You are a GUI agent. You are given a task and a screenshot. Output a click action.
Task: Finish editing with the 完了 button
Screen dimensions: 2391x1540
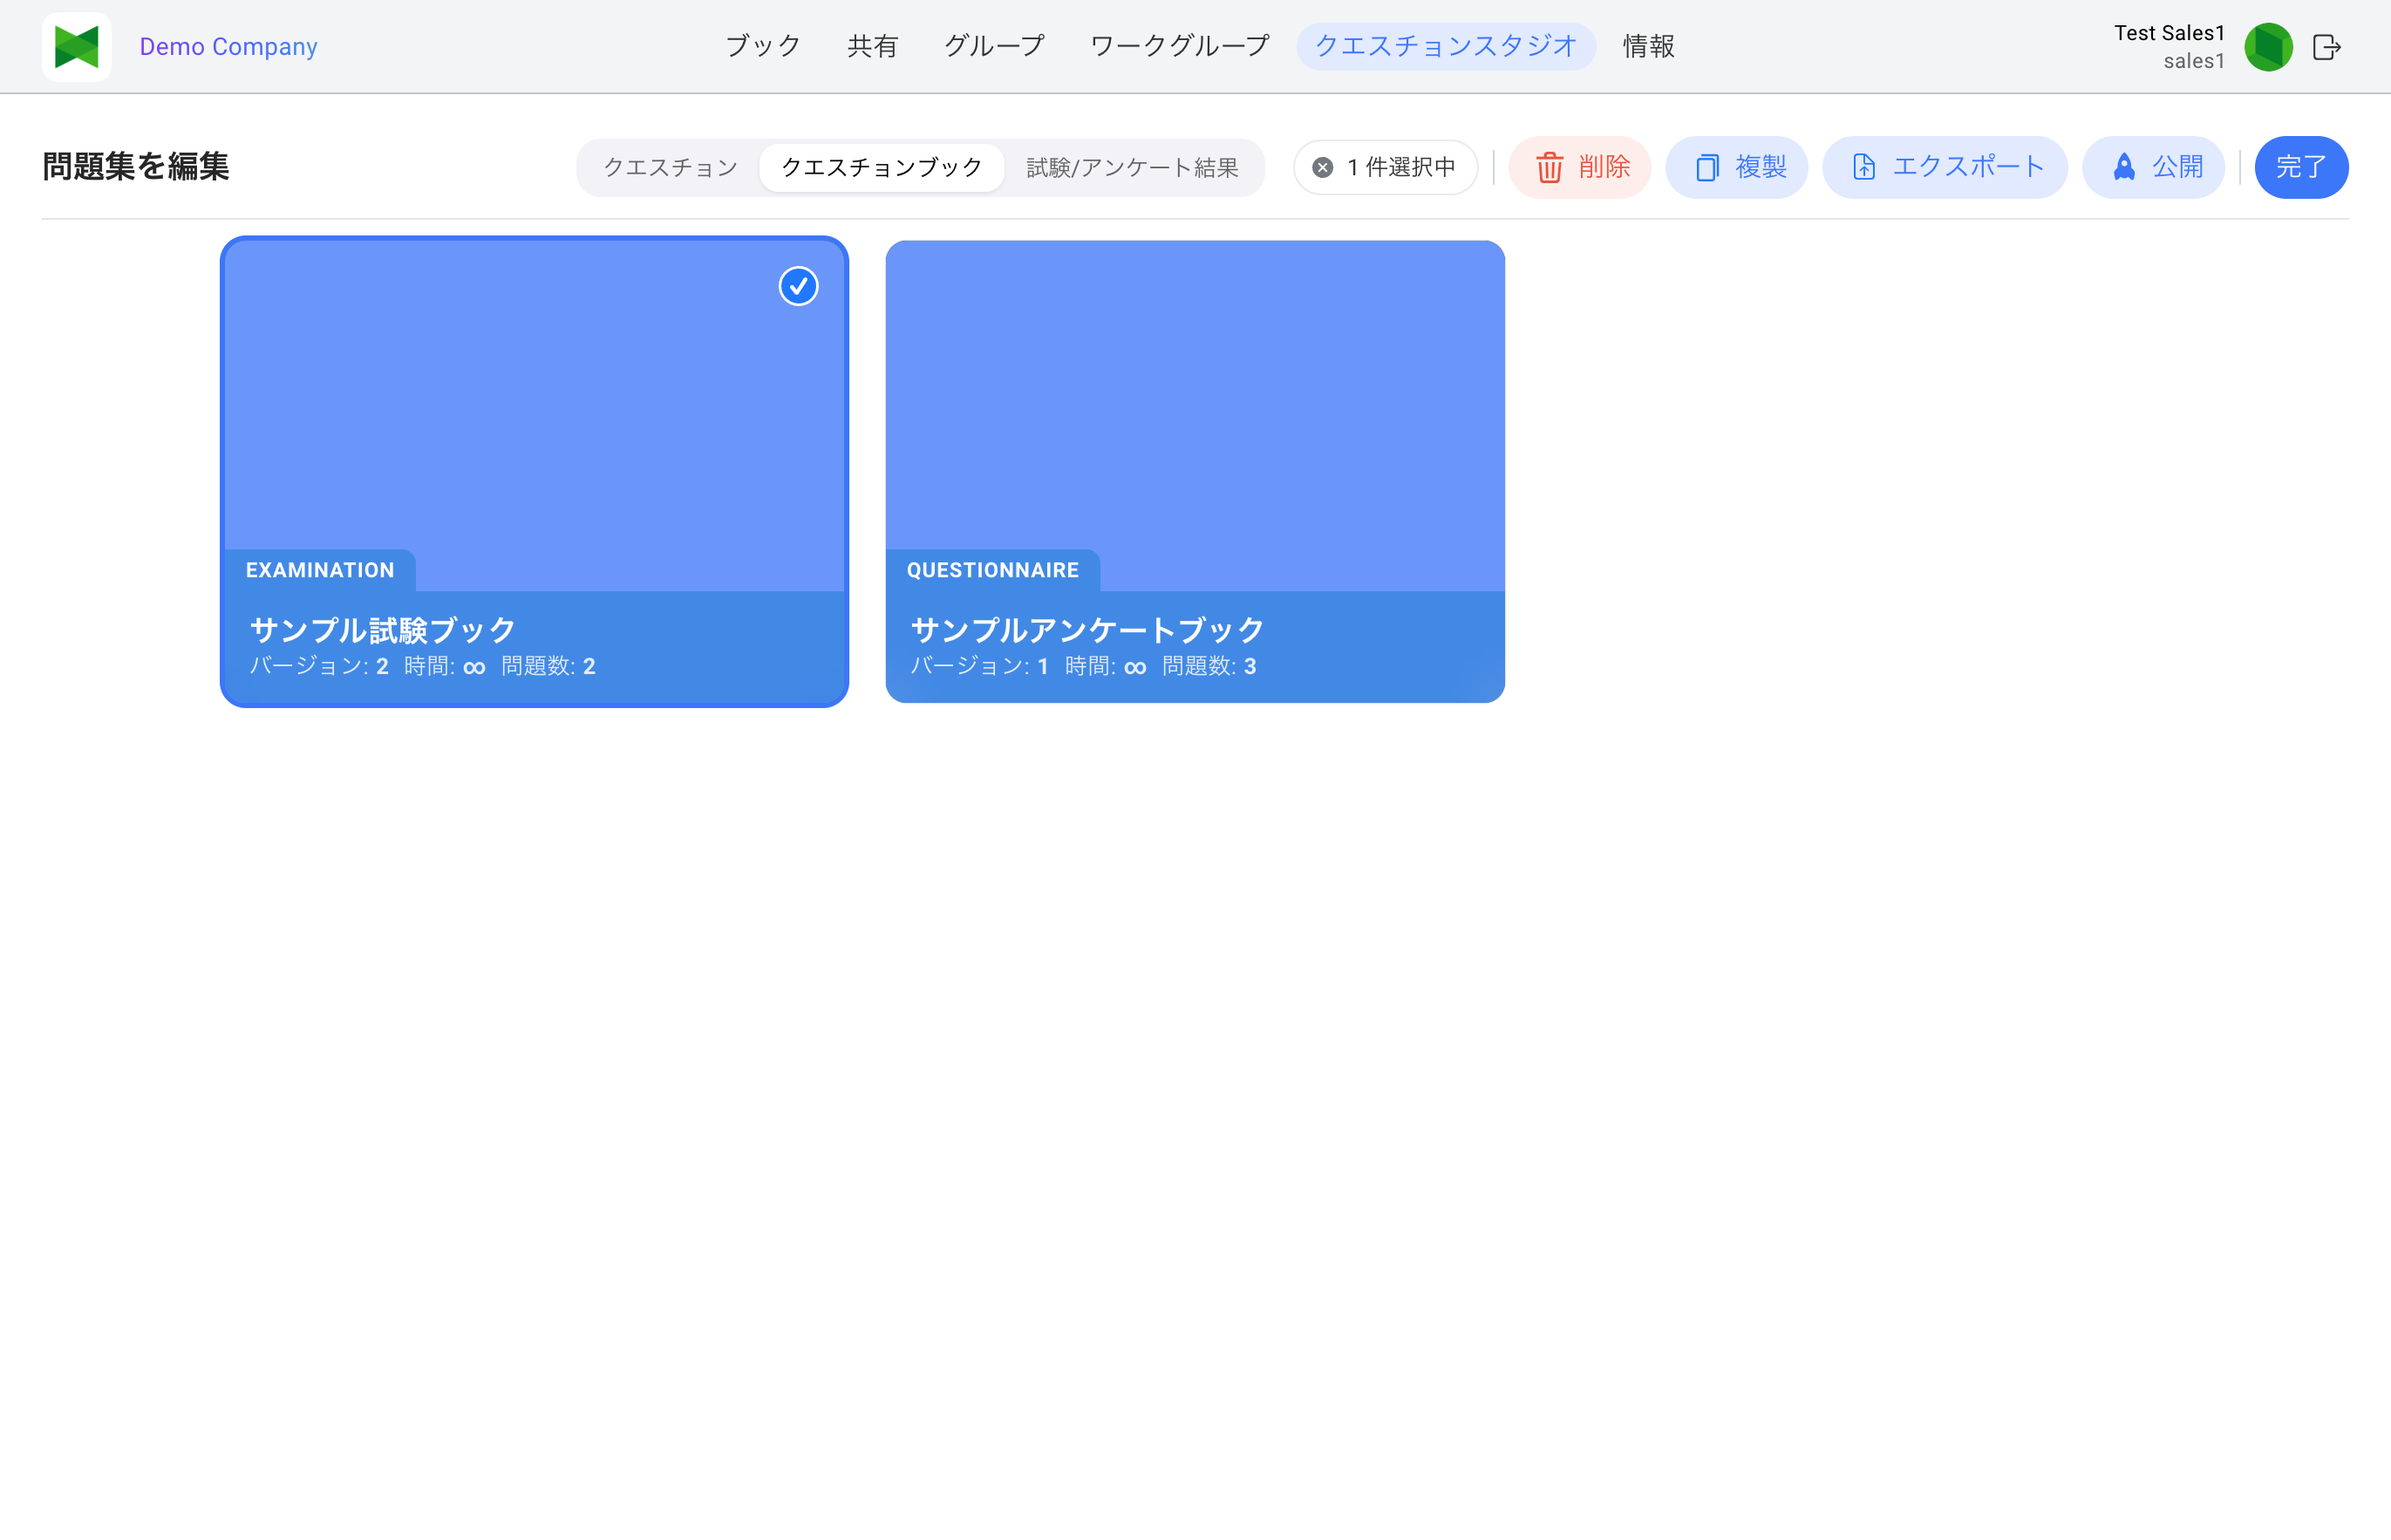[2301, 167]
